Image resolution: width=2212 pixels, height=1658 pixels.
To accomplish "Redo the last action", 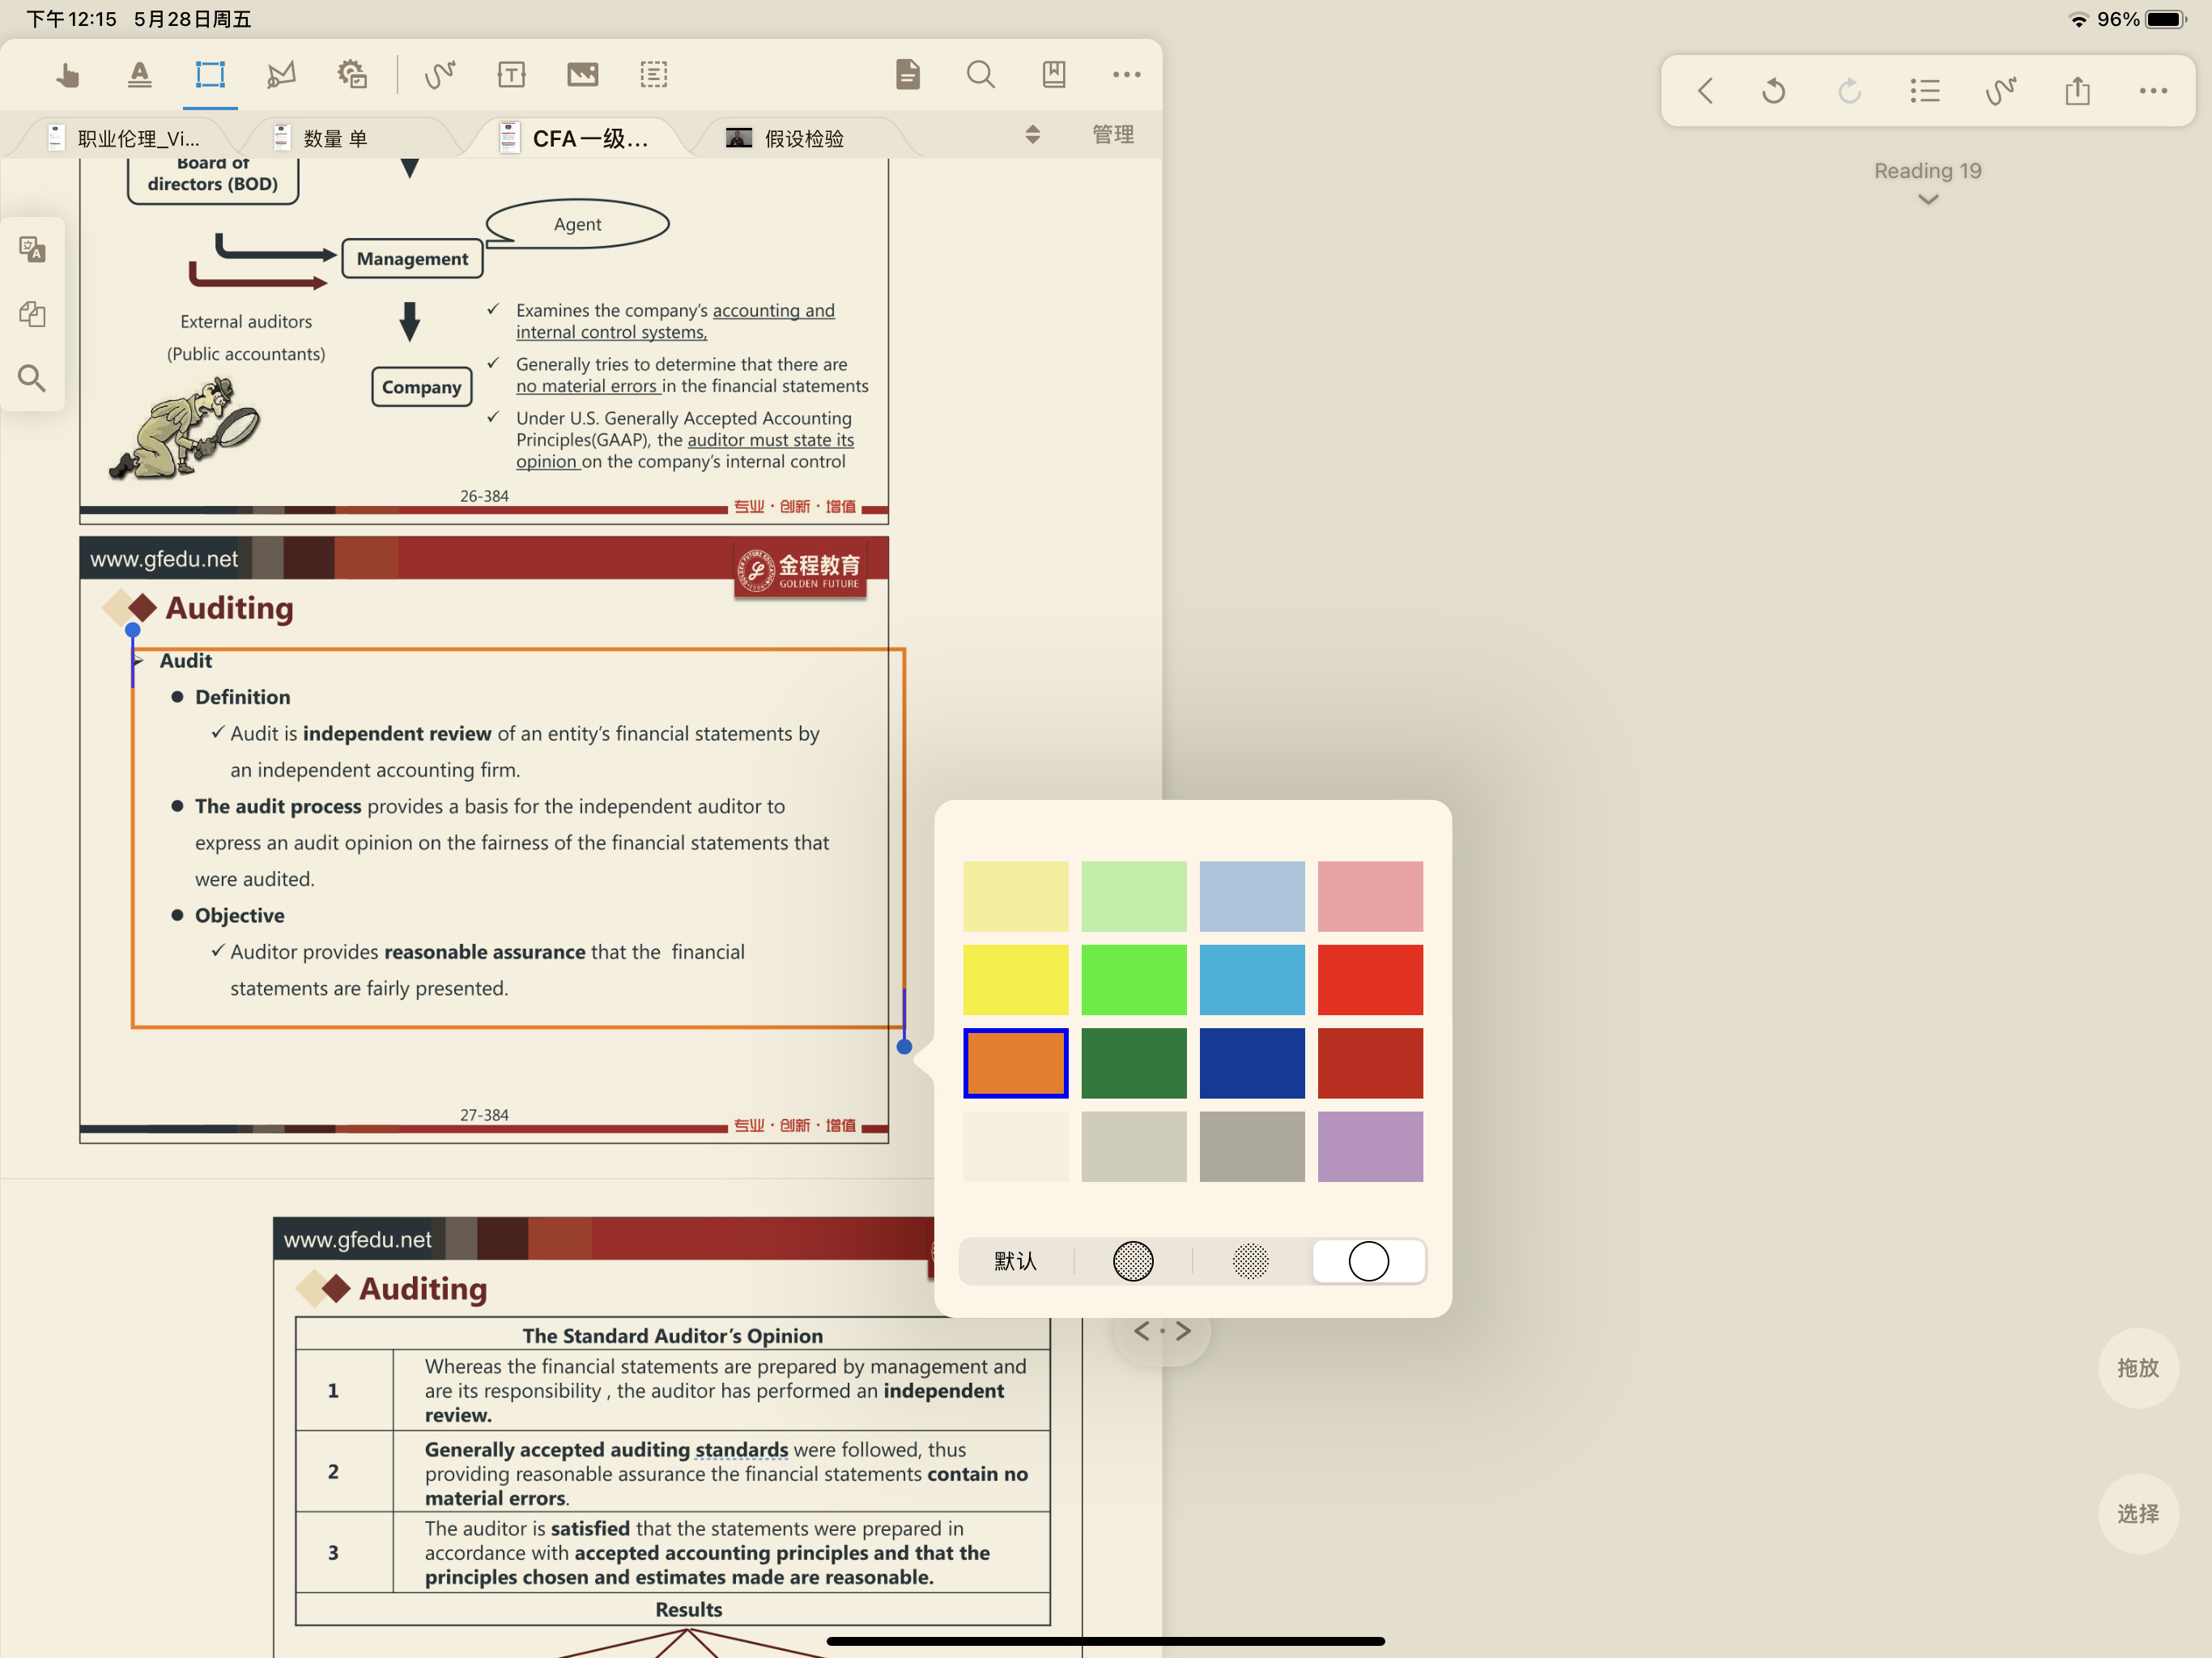I will coord(1849,92).
